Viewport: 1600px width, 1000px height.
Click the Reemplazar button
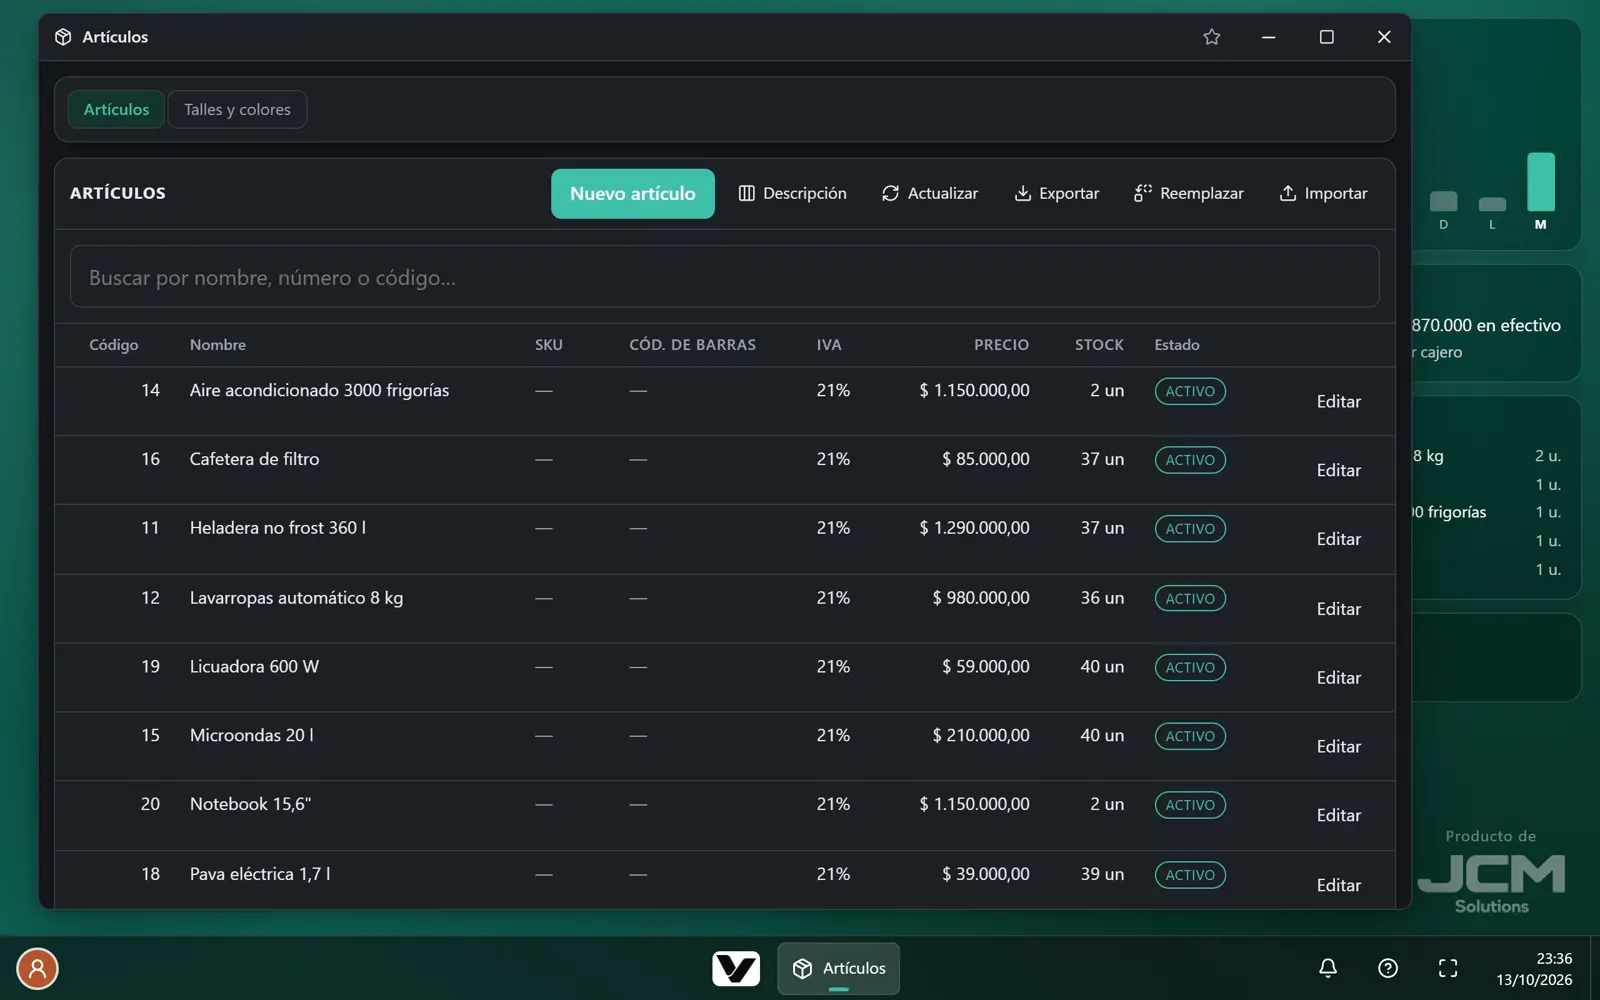1189,193
